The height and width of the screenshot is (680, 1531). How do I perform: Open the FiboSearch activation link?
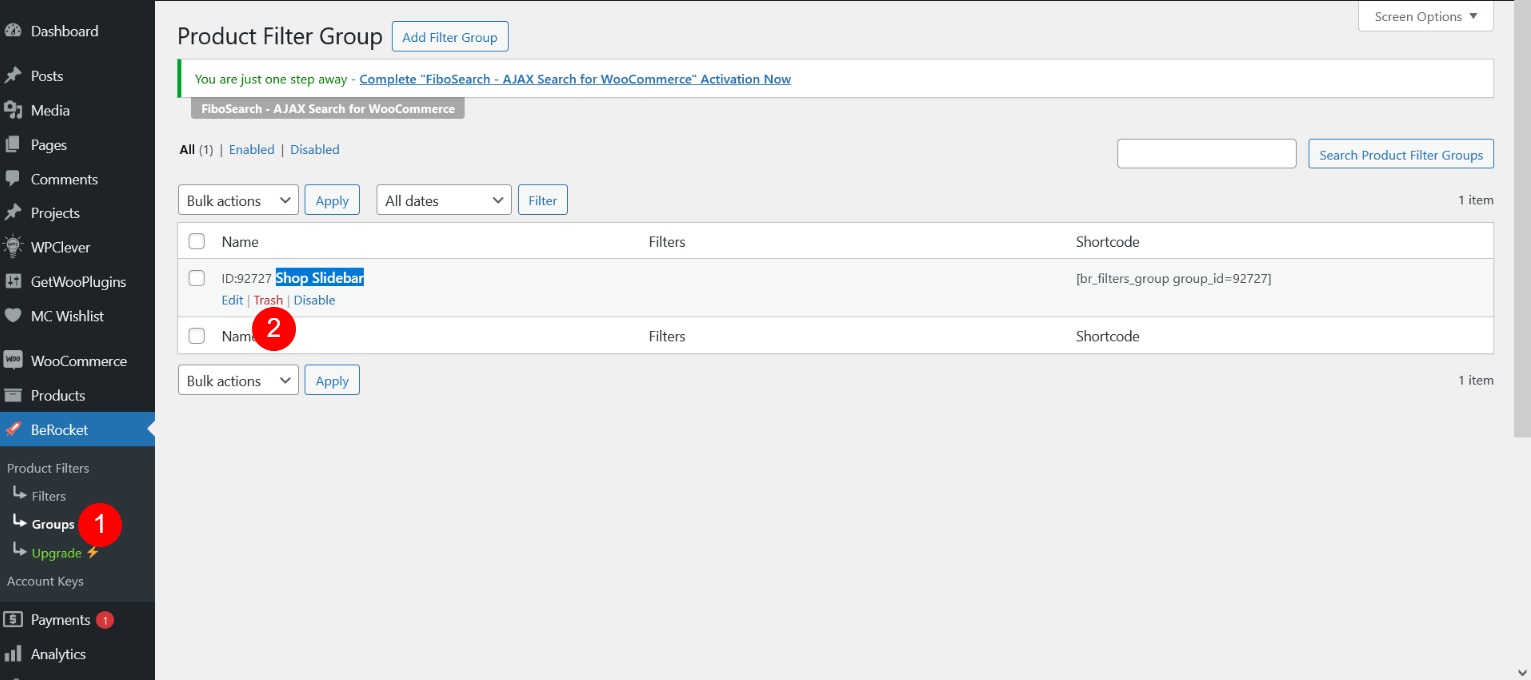tap(575, 79)
